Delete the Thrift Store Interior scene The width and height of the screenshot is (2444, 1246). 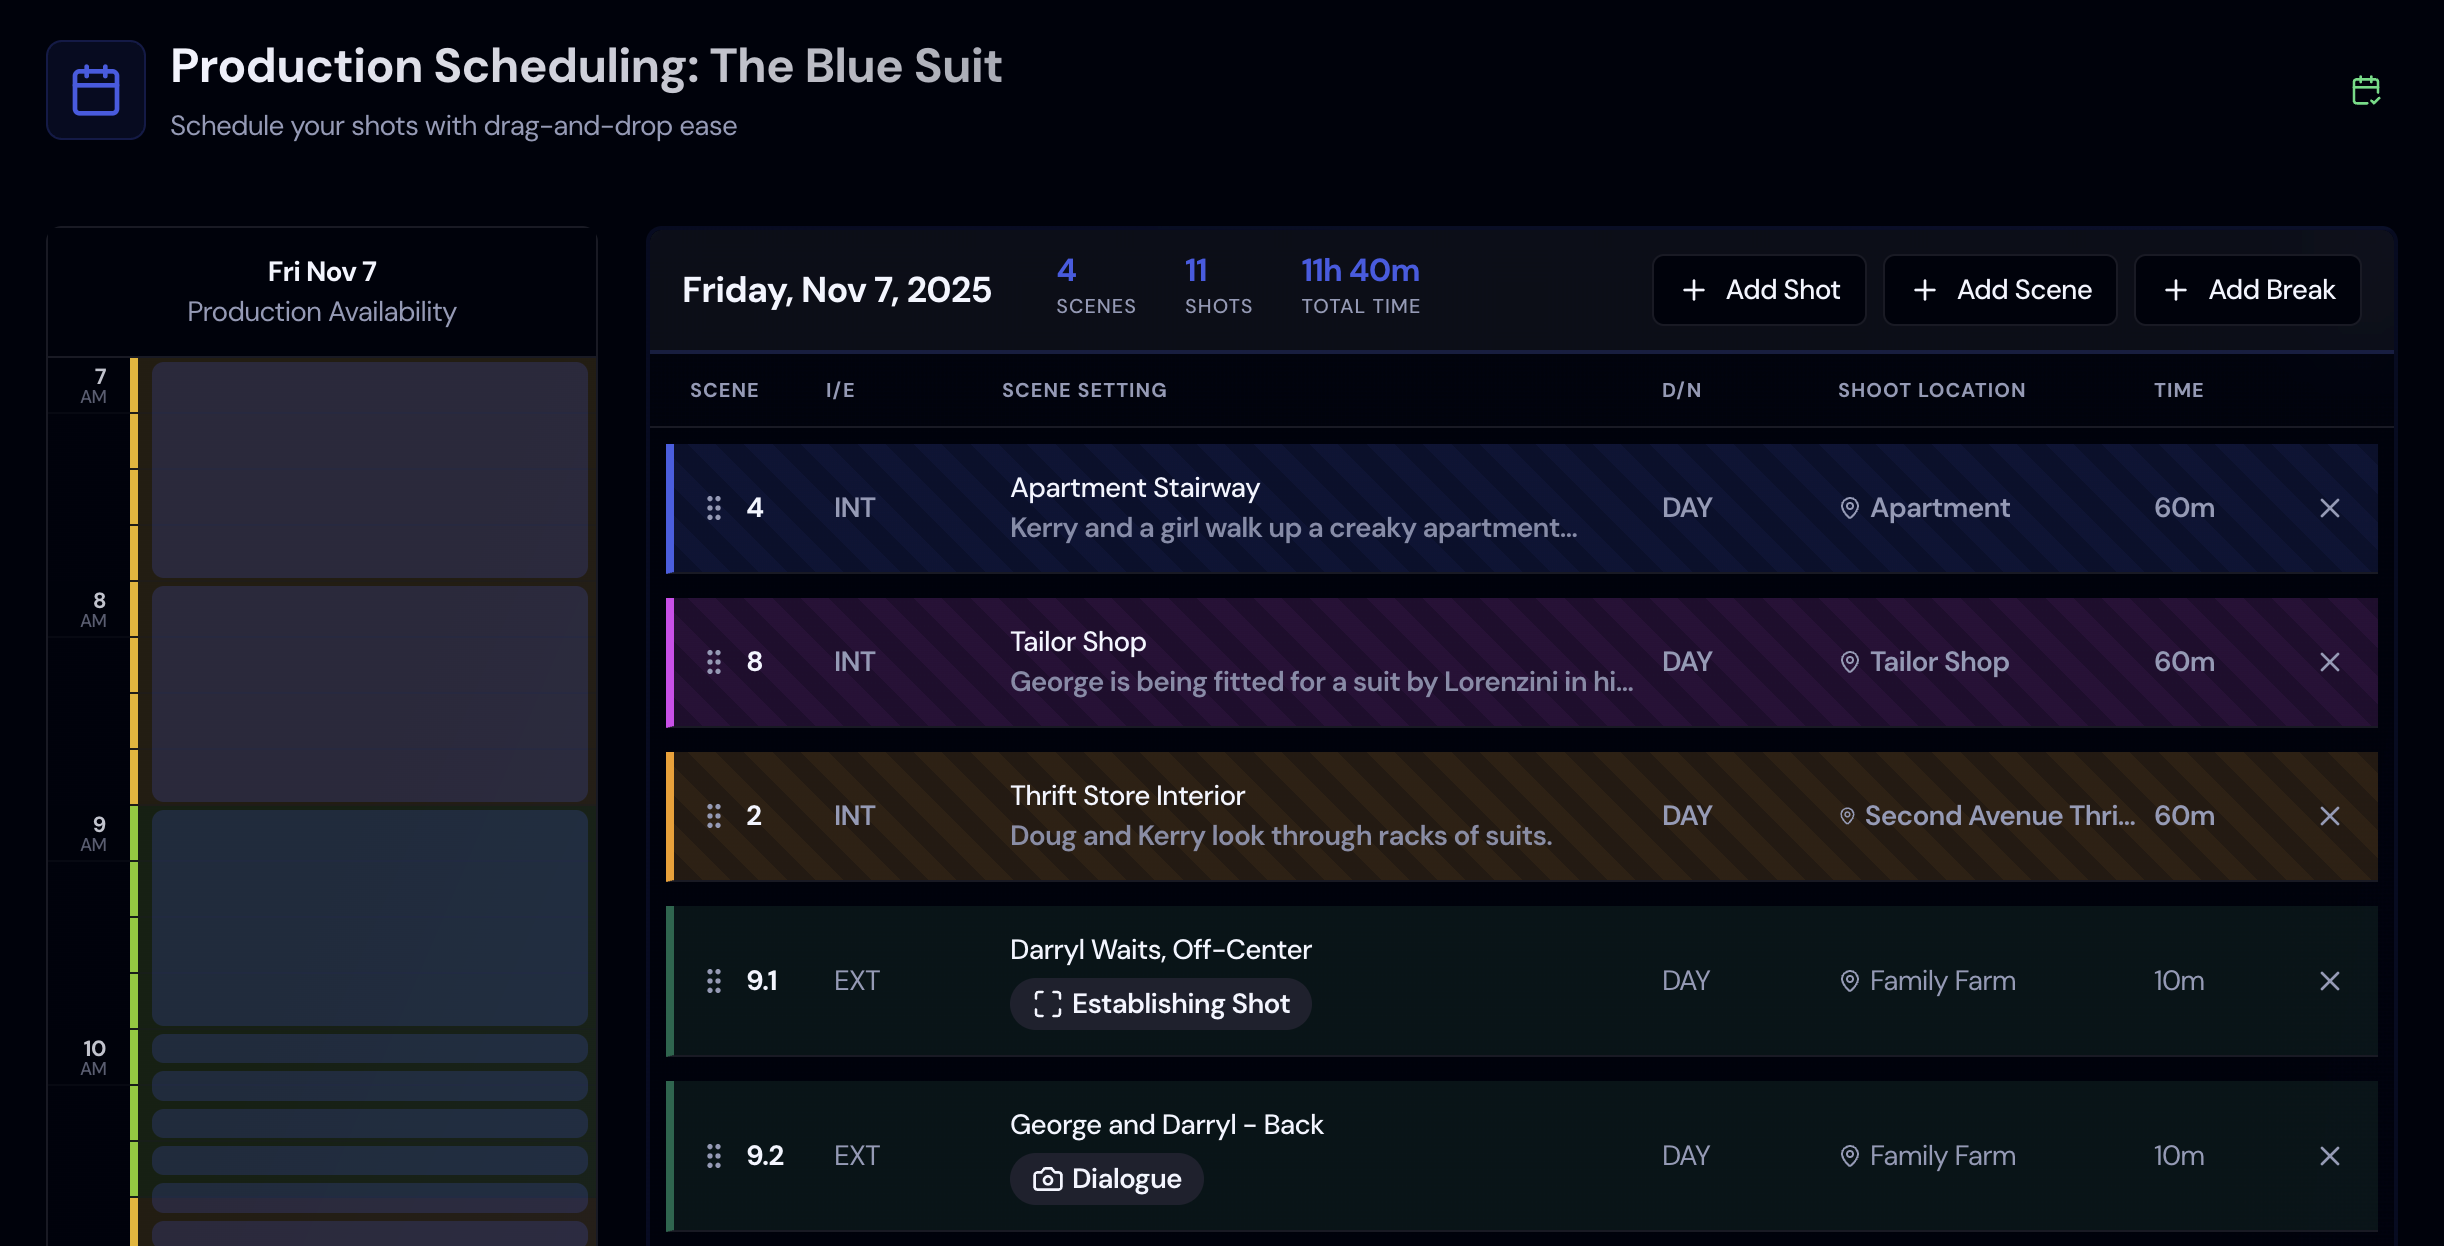[2329, 816]
